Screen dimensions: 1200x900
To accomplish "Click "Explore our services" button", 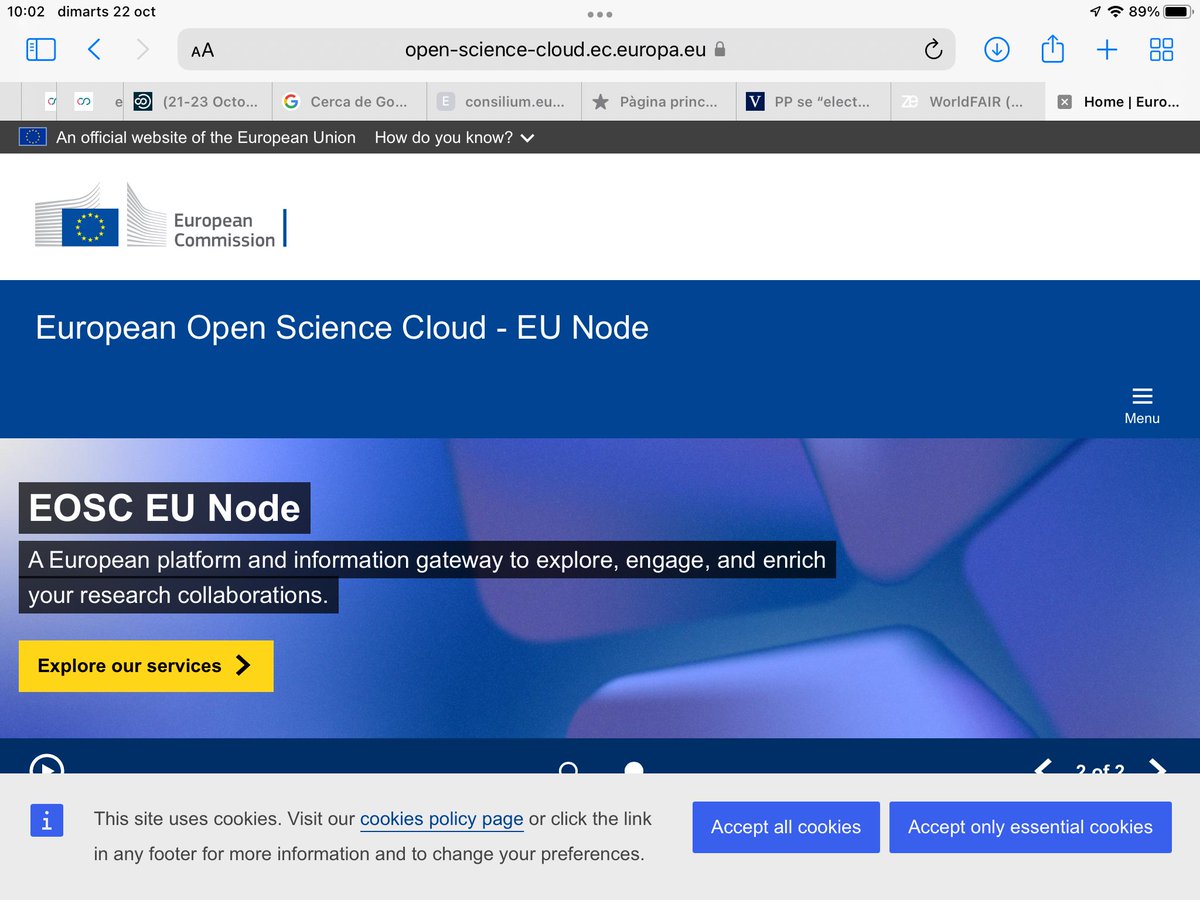I will [146, 666].
